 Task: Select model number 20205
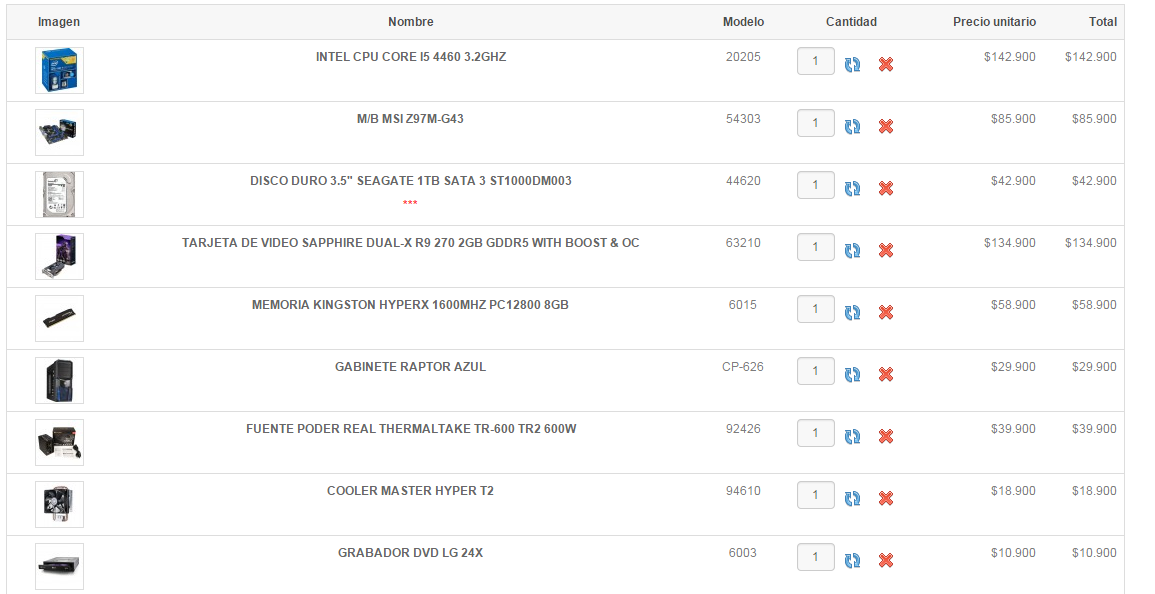click(743, 57)
